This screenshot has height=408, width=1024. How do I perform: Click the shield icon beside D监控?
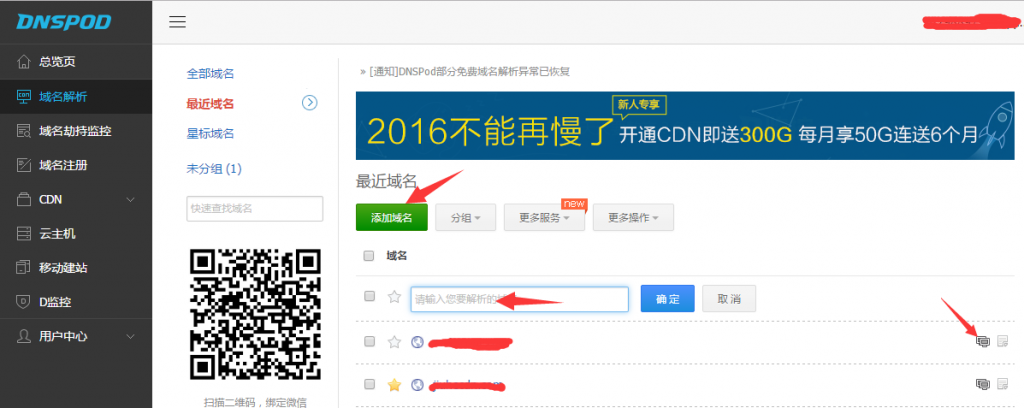24,302
